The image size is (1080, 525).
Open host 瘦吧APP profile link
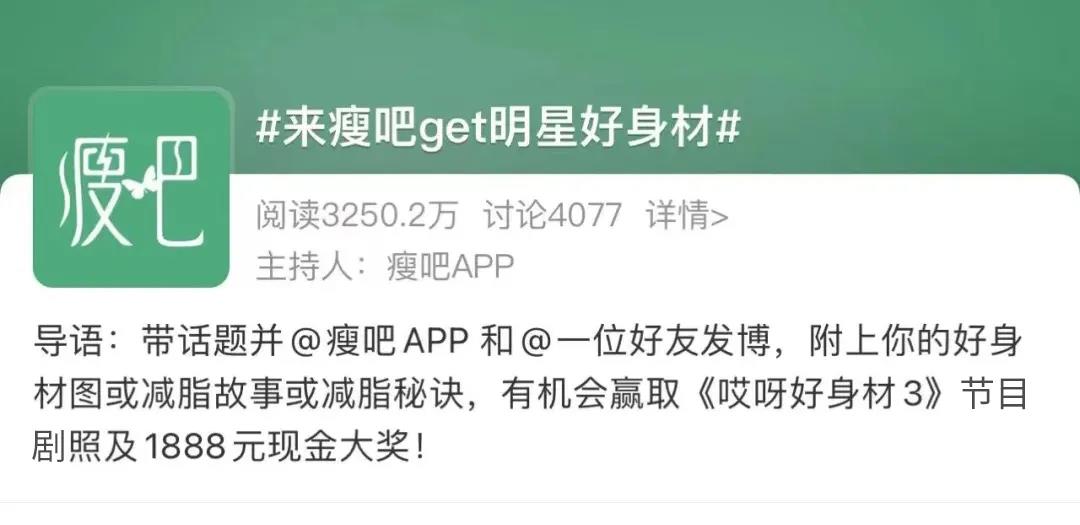[x=450, y=267]
